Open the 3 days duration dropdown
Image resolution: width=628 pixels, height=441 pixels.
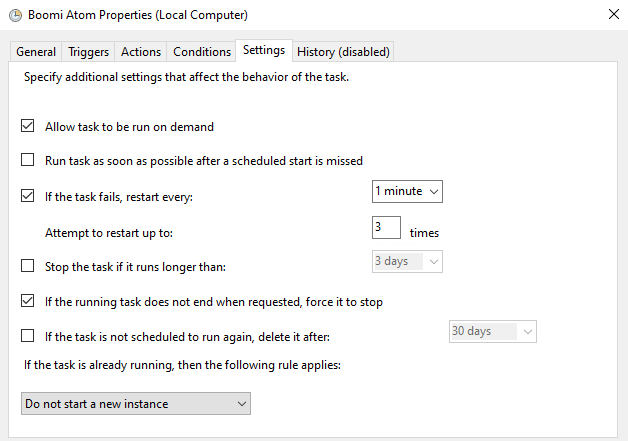407,262
